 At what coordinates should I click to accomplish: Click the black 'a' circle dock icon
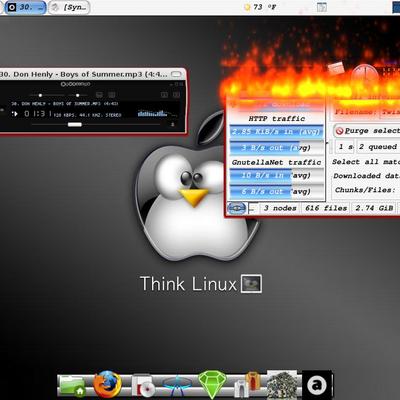(x=317, y=385)
